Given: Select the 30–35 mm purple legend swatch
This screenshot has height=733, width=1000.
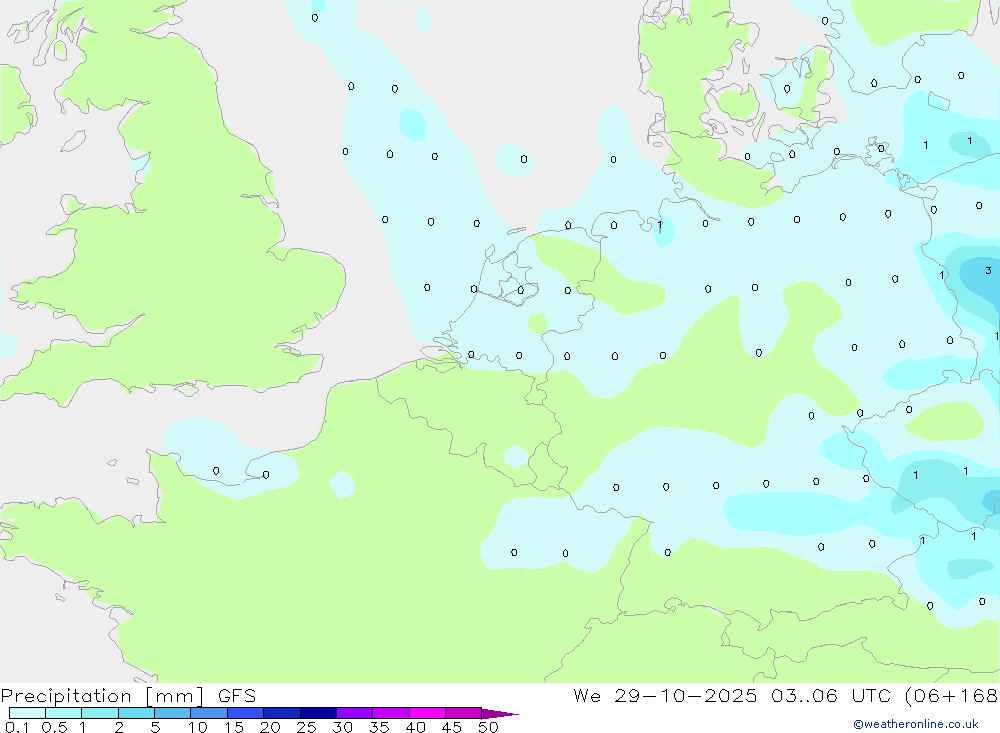Looking at the screenshot, I should (x=355, y=713).
